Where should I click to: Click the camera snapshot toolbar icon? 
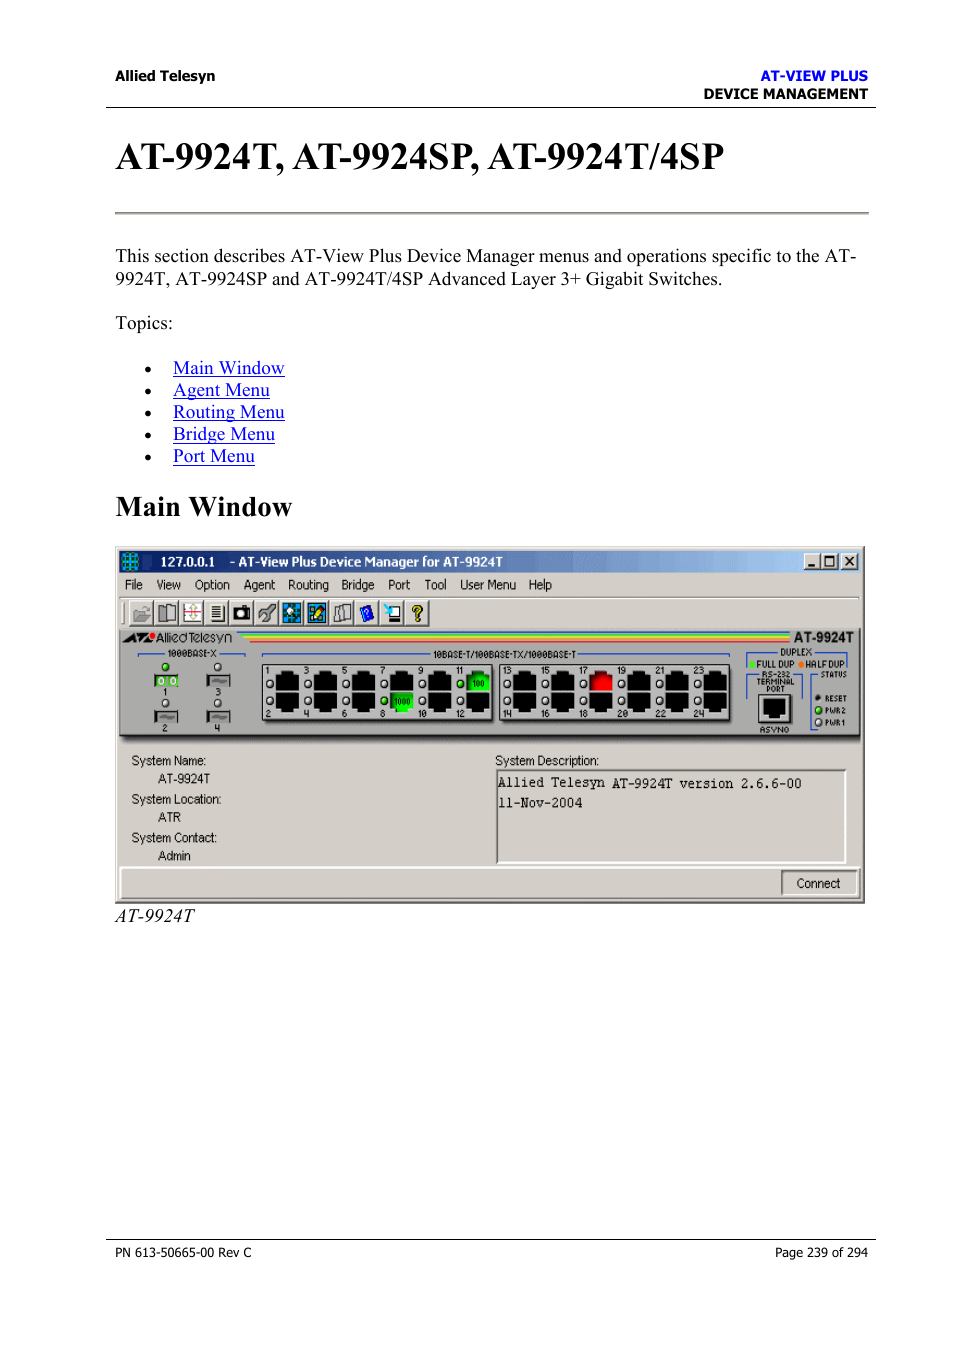[242, 613]
